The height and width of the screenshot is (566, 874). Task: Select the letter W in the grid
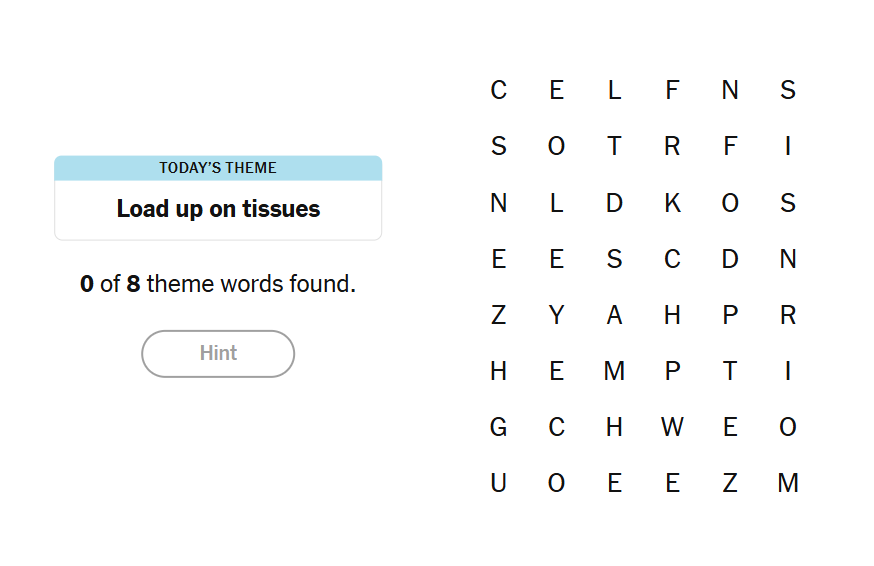(672, 428)
